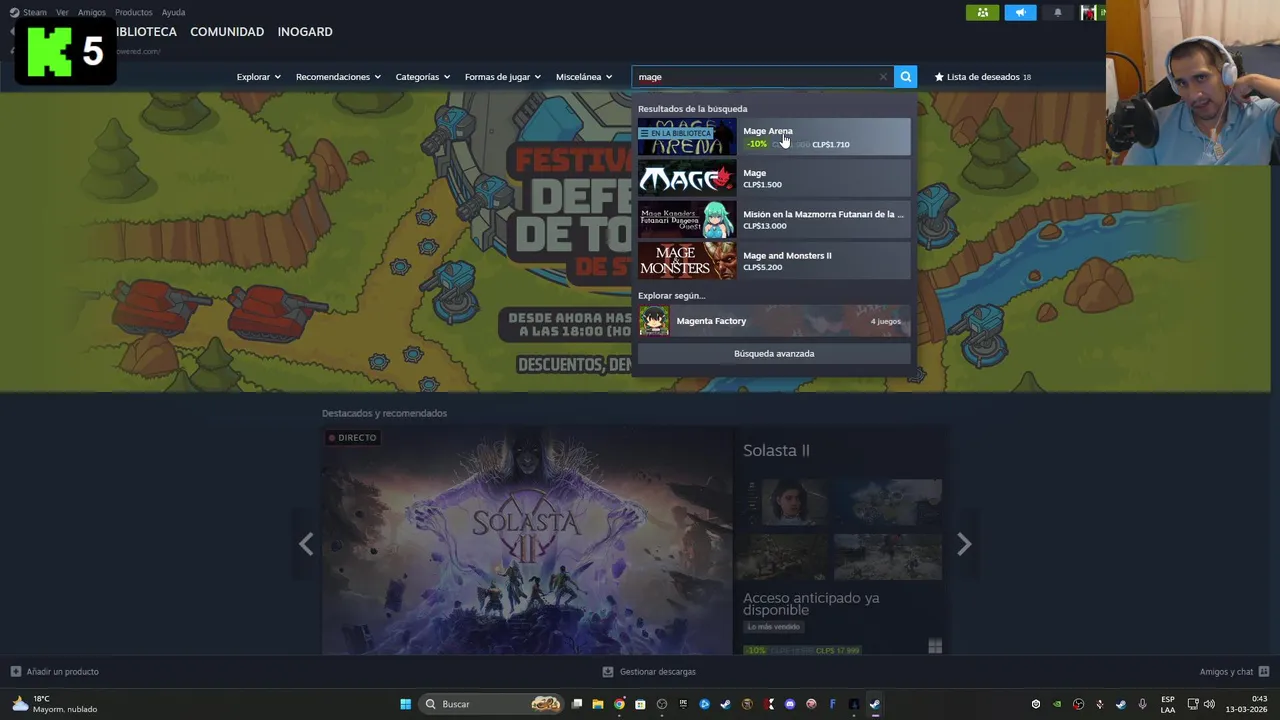
Task: Open Task View in the taskbar
Action: coord(577,704)
